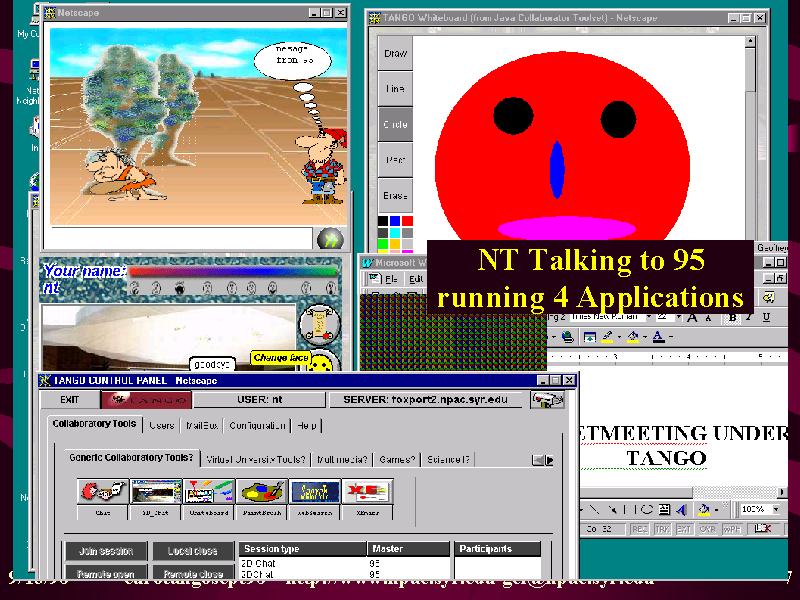
Task: Select the Text Box tool in Word drawing toolbar
Action: point(664,509)
